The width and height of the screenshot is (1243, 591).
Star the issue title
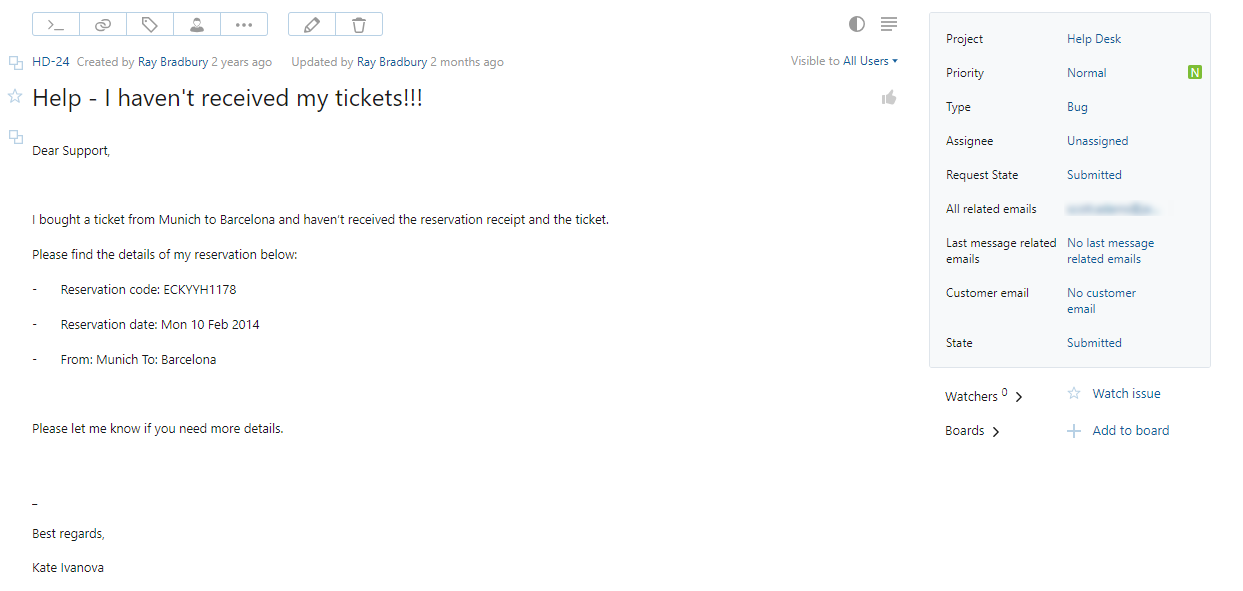(15, 96)
